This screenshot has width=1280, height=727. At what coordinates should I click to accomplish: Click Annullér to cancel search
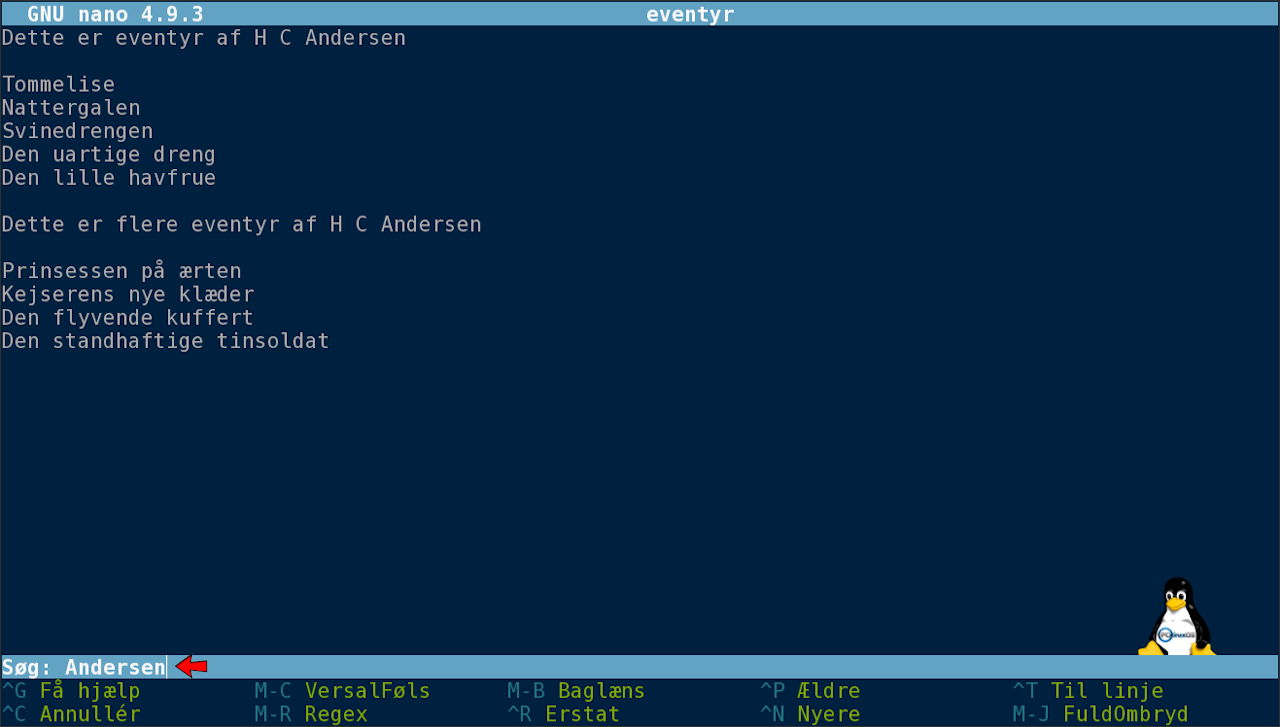(71, 714)
